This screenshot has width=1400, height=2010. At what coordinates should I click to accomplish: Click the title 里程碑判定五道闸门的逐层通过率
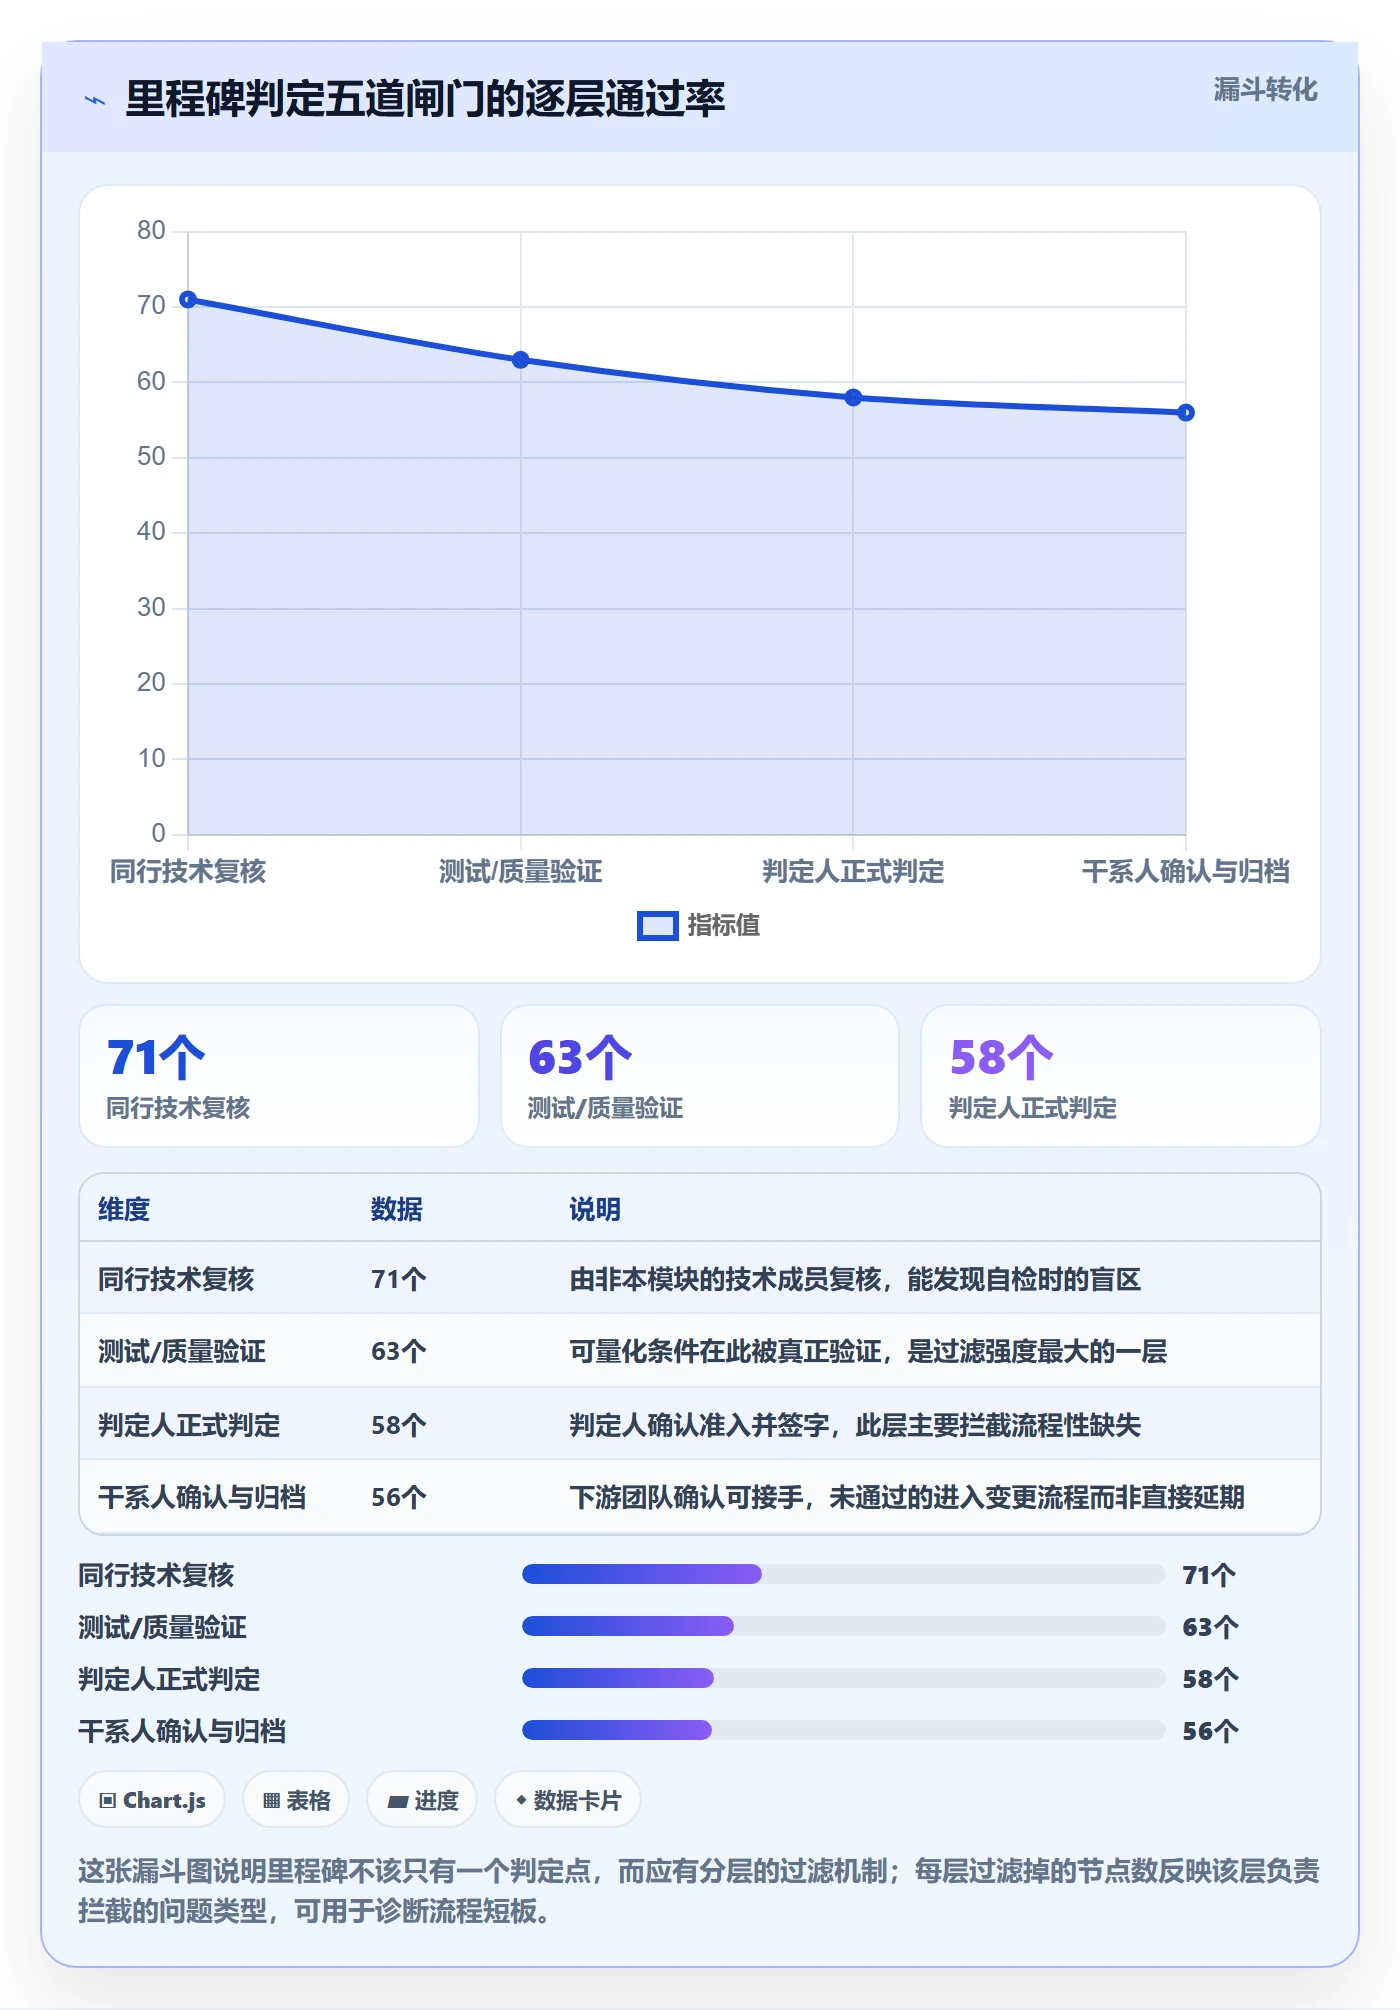pos(425,99)
